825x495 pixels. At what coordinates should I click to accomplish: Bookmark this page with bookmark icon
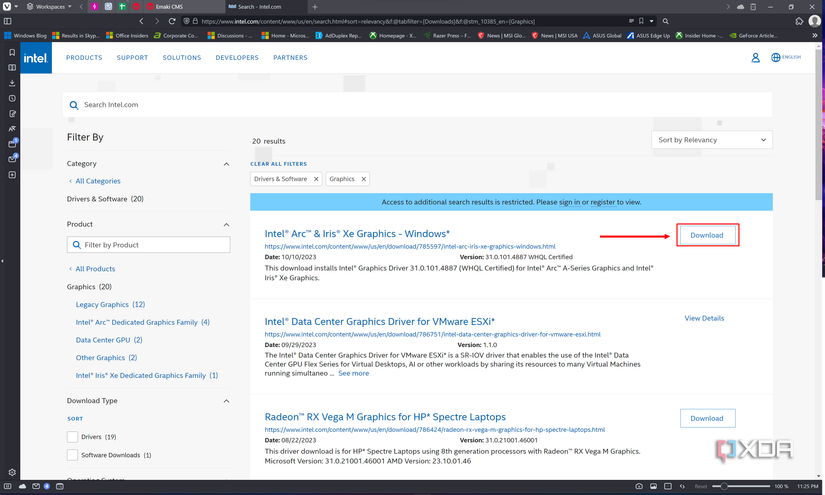(x=641, y=21)
